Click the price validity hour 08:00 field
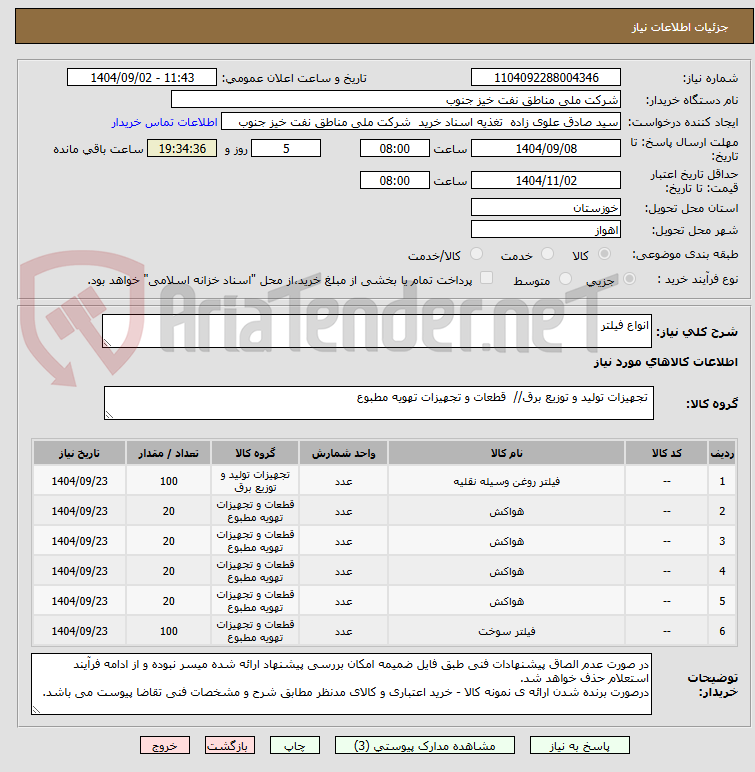The height and width of the screenshot is (772, 755). (x=394, y=180)
